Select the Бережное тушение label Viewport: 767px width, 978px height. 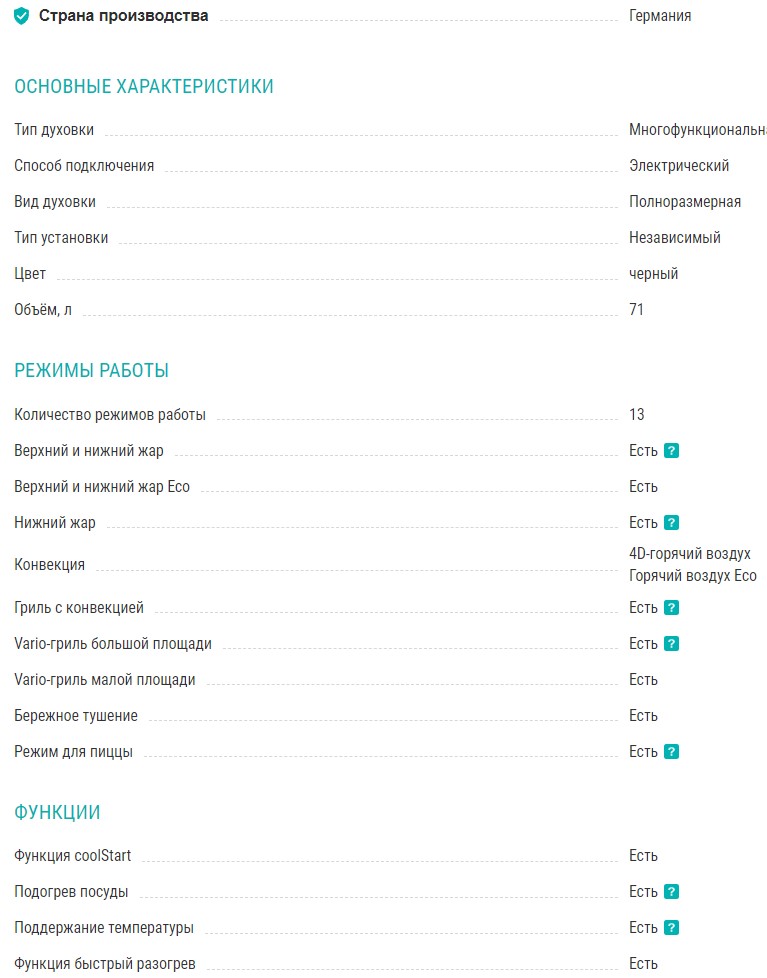76,716
